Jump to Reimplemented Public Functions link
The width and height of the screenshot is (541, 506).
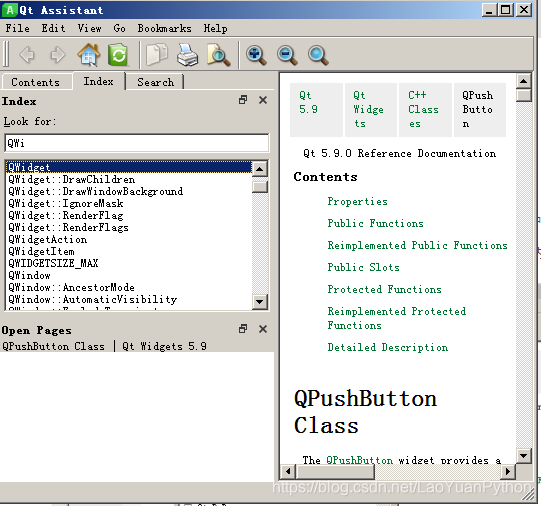417,245
